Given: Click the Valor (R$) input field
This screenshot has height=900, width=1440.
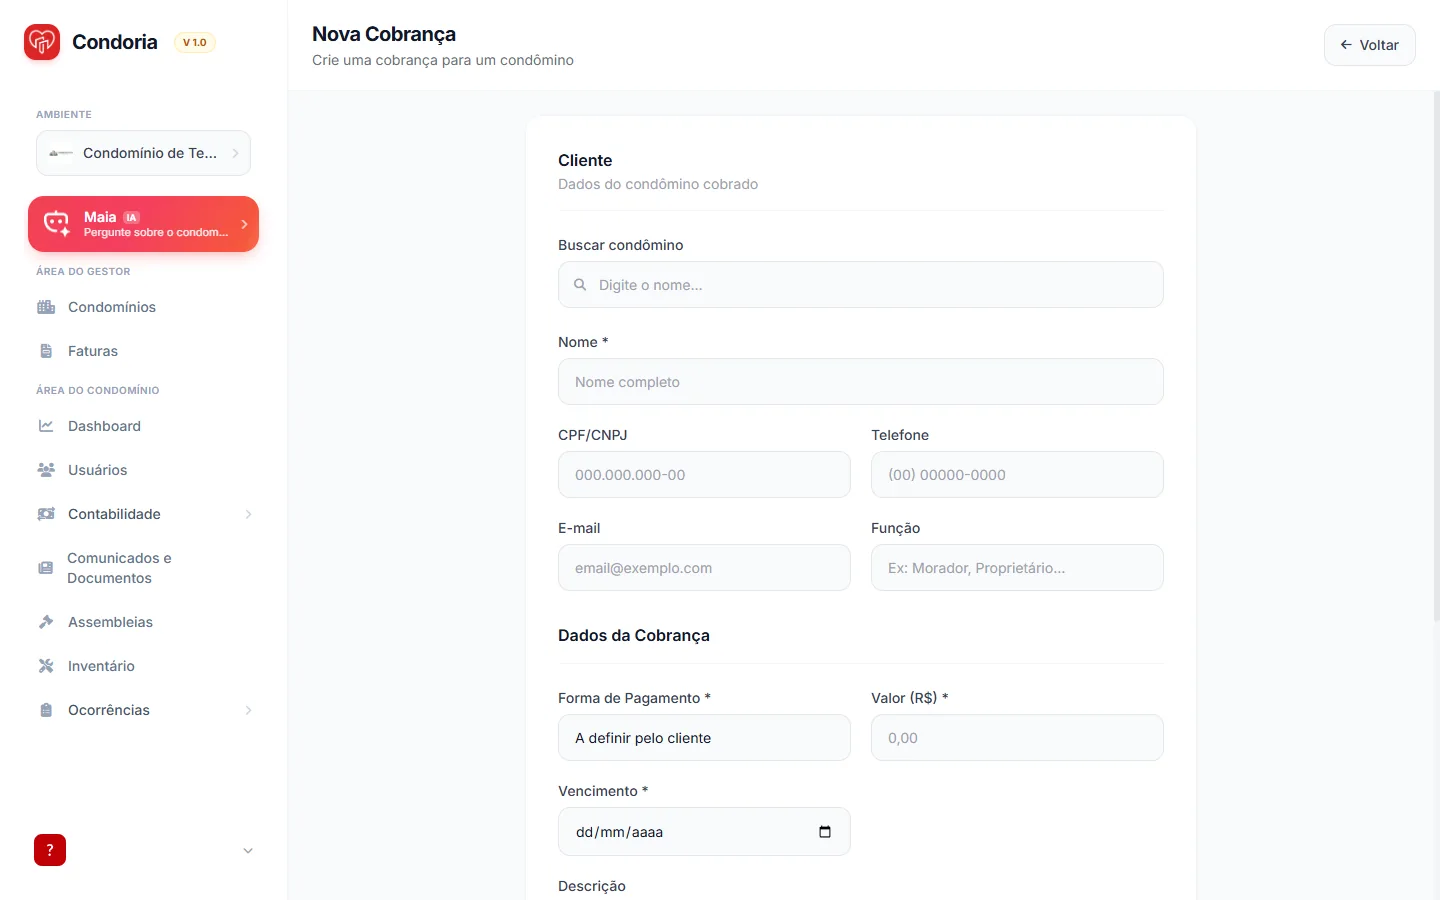Looking at the screenshot, I should pos(1017,738).
